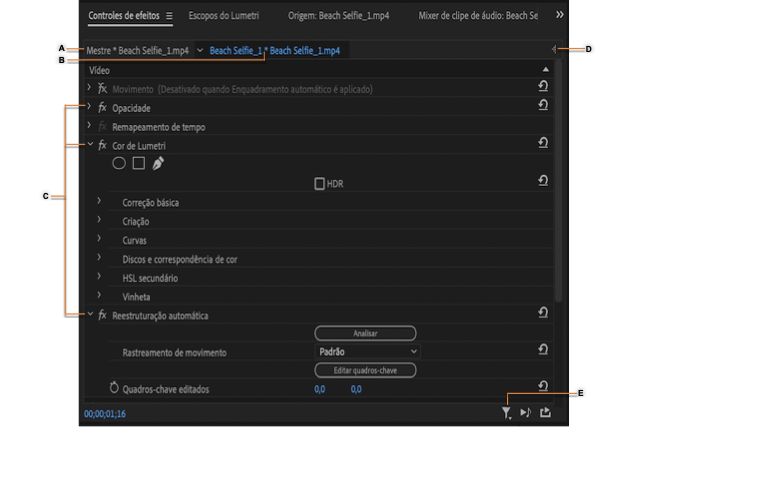
Task: Toggle the Opacidade fx switch
Action: pos(102,107)
